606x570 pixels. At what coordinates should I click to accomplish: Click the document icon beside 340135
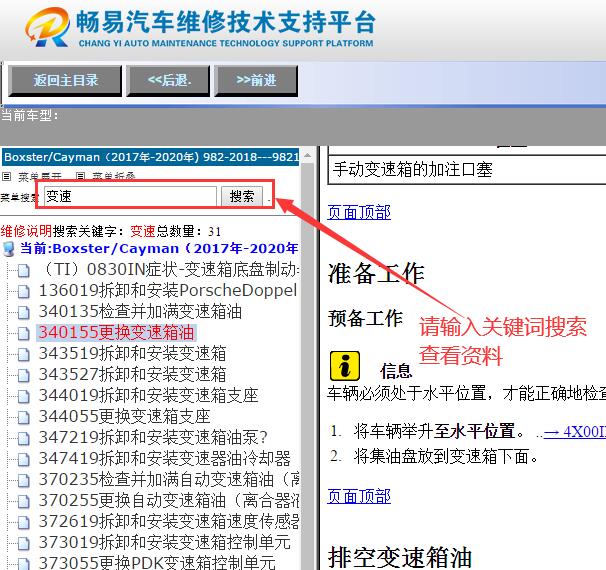tap(24, 312)
